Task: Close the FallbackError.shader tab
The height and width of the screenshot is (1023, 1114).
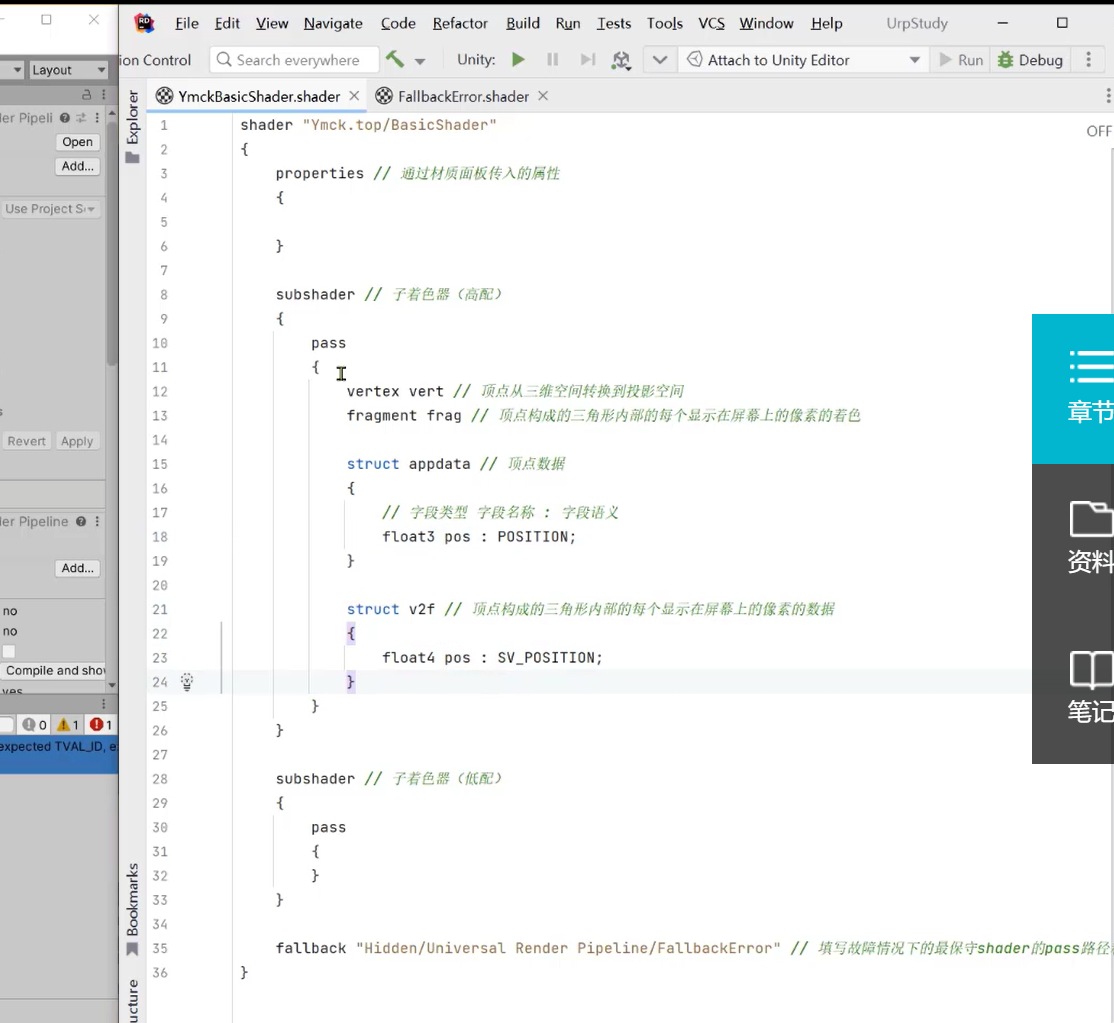Action: click(x=543, y=96)
